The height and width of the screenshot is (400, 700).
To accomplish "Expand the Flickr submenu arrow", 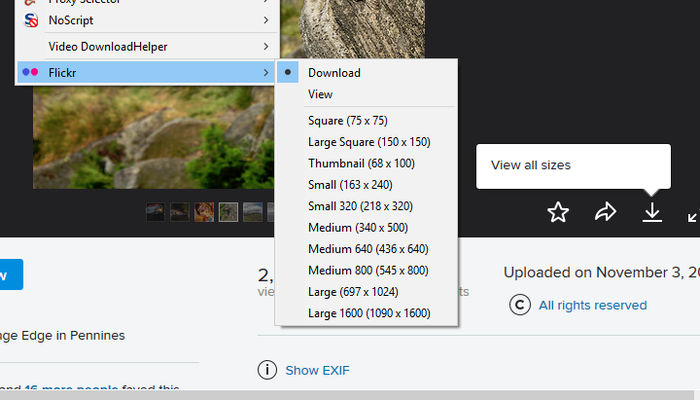I will click(x=266, y=72).
